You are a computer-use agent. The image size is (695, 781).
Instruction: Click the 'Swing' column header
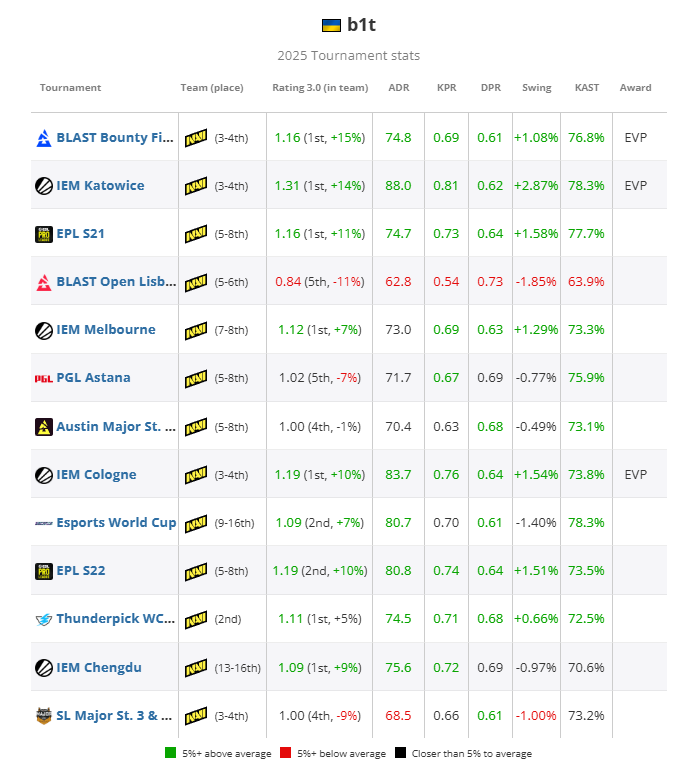537,88
